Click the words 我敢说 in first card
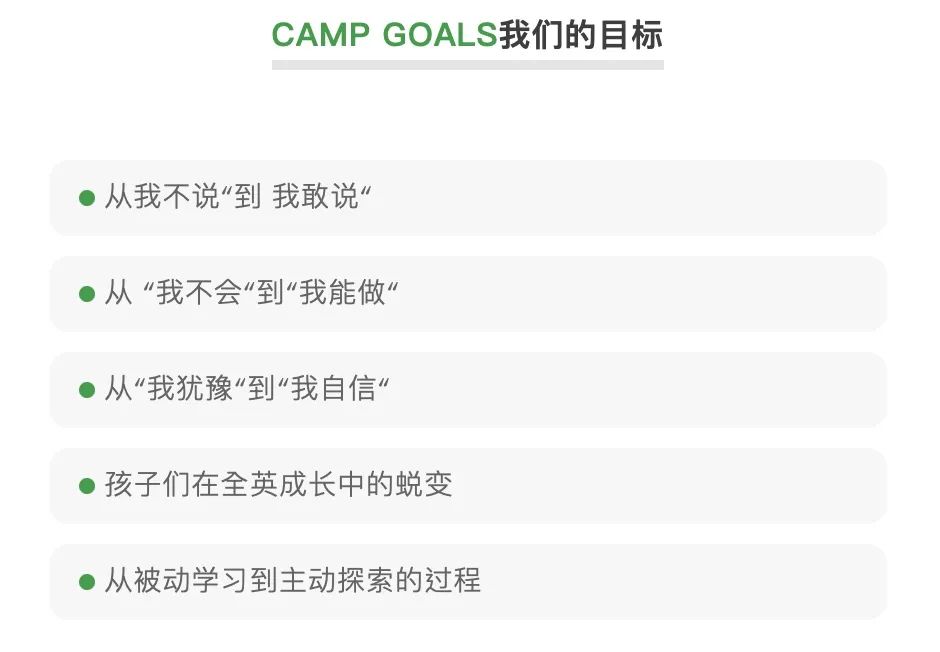The width and height of the screenshot is (940, 652). tap(315, 197)
